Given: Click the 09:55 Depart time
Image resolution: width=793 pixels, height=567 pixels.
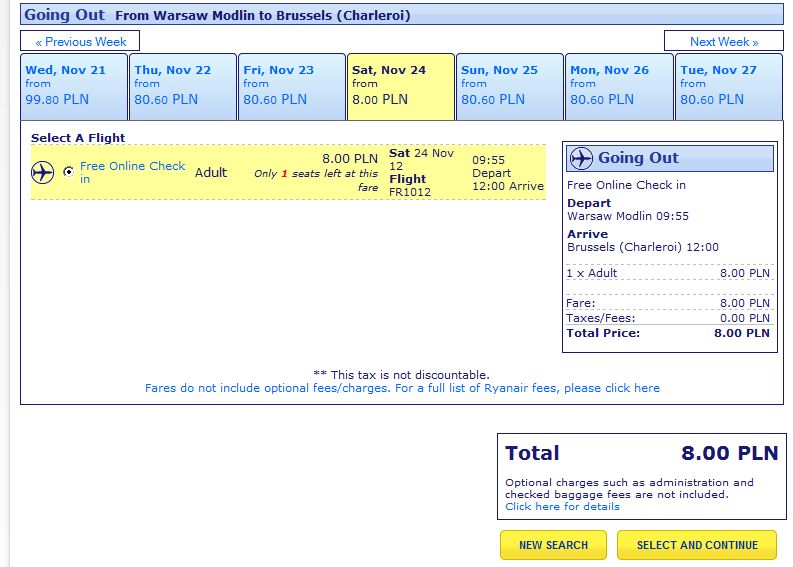Looking at the screenshot, I should [491, 166].
